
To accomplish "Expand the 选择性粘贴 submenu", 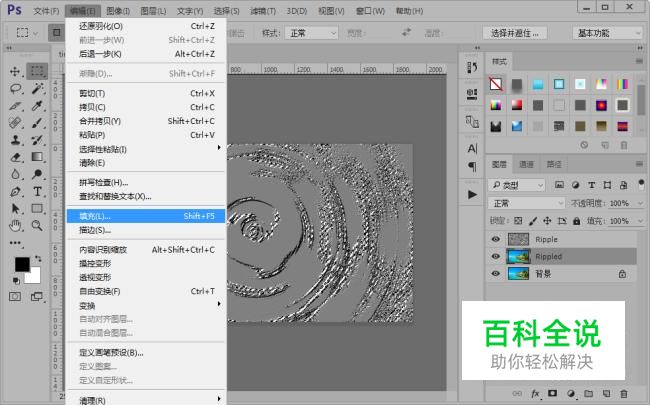I will (x=146, y=149).
